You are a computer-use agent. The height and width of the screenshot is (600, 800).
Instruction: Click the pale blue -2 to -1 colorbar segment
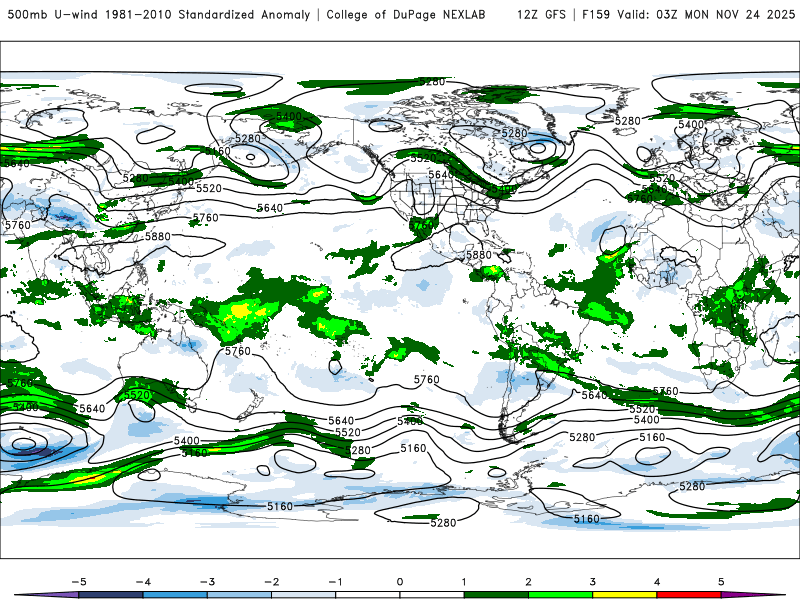coord(304,595)
